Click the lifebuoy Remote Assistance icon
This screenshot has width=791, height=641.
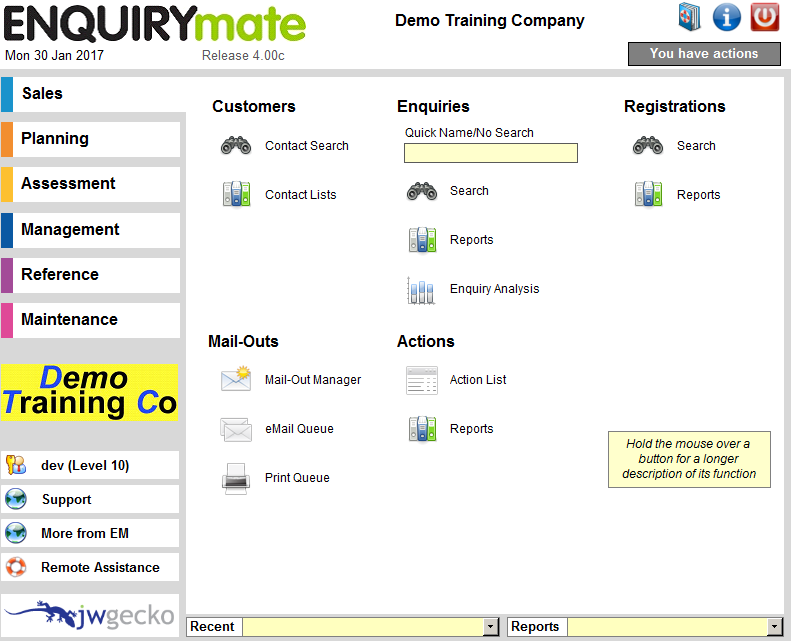tap(16, 567)
